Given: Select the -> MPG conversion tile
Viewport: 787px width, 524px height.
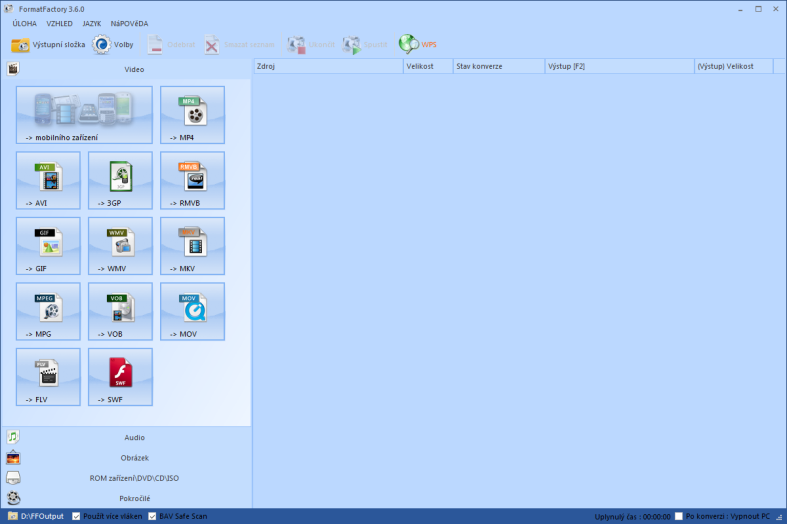Looking at the screenshot, I should click(48, 312).
